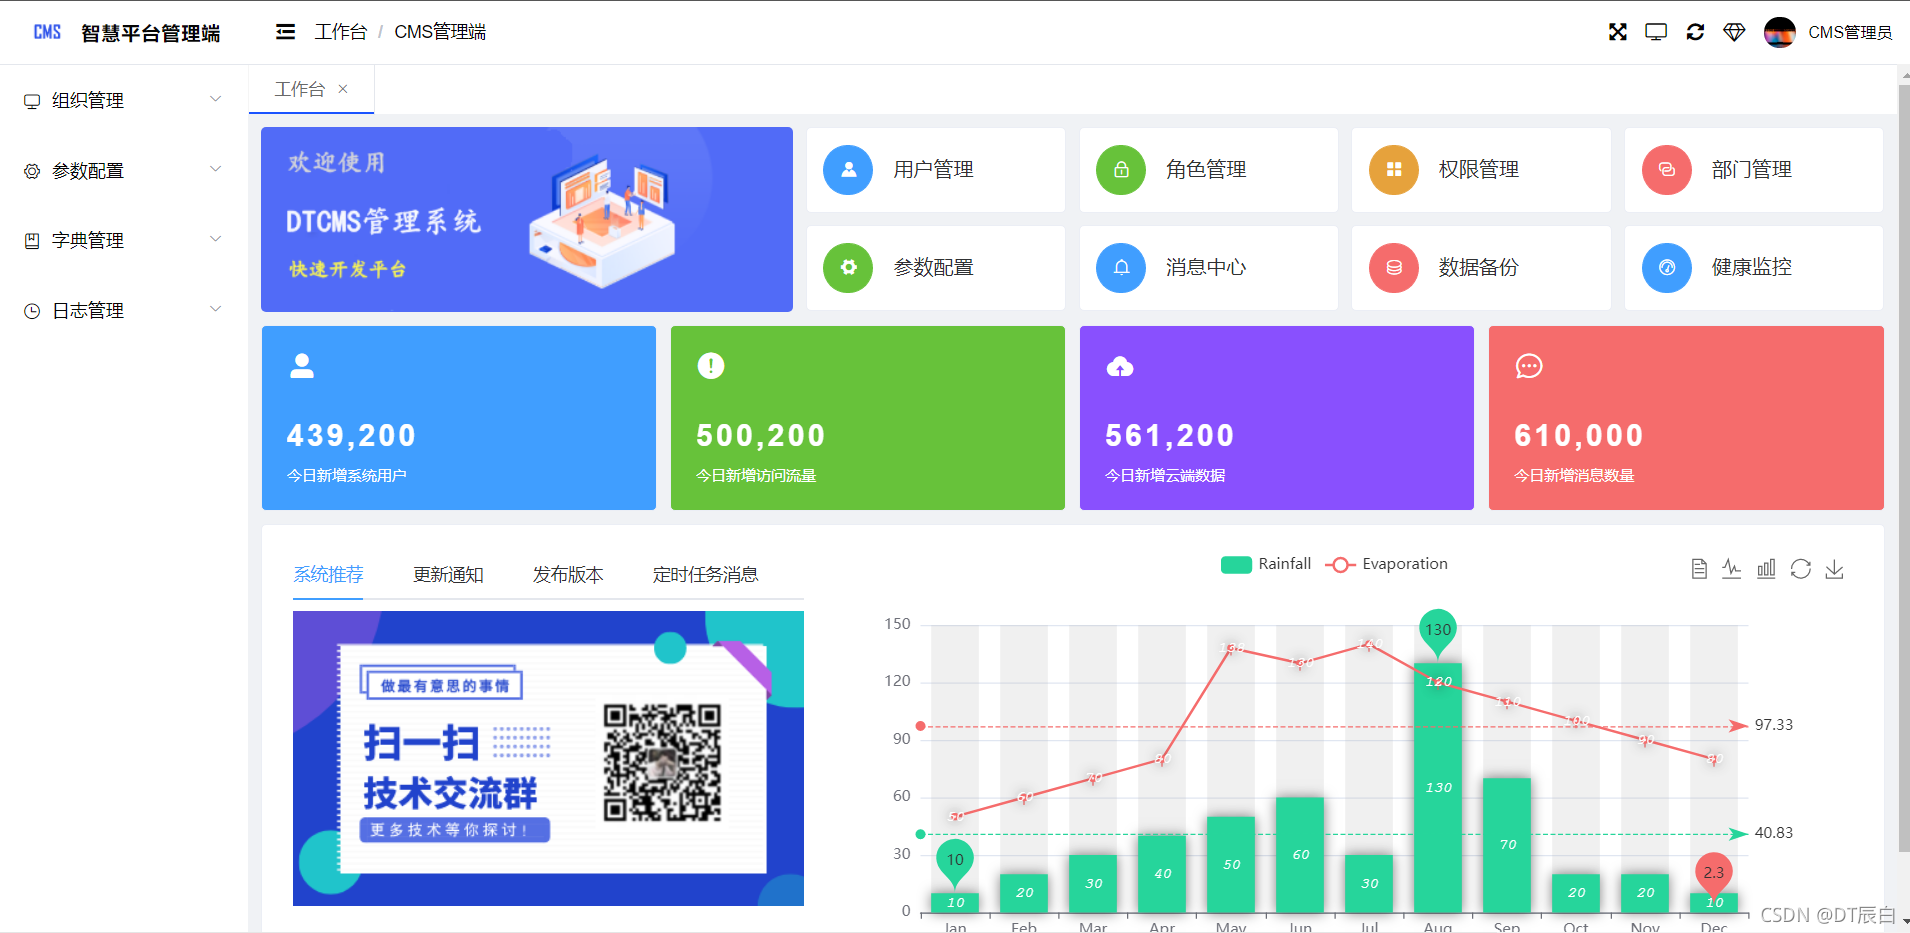The image size is (1910, 933).
Task: Click the user icon on 439,200 card
Action: [302, 366]
